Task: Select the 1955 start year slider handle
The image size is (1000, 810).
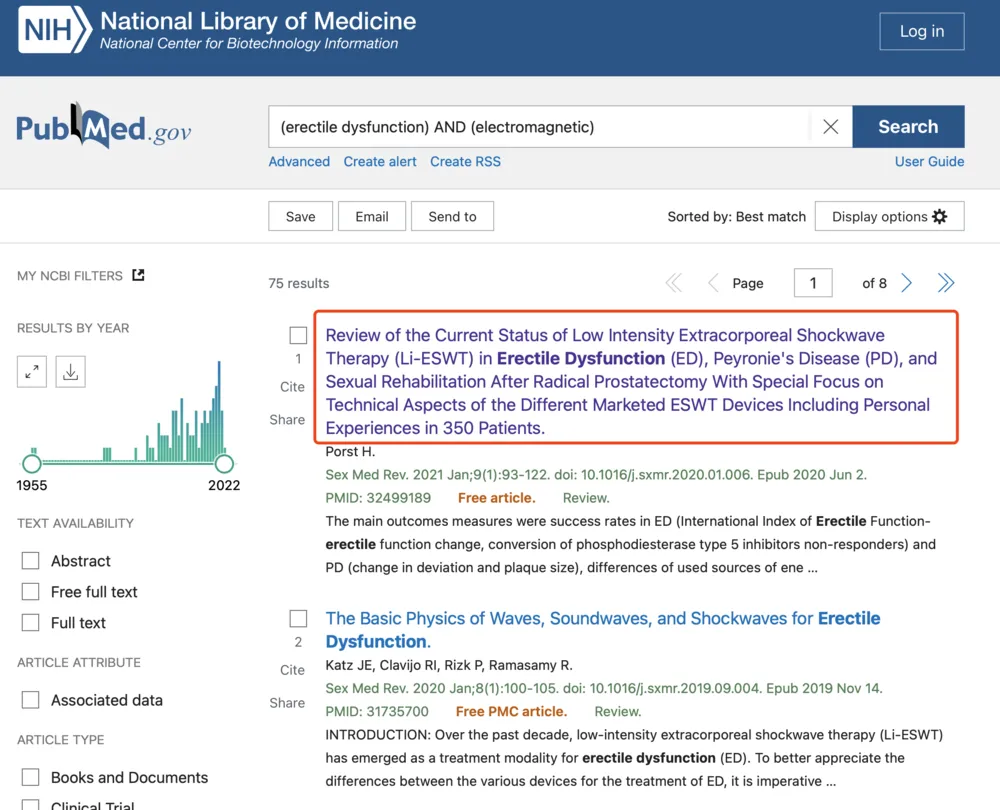Action: coord(32,463)
